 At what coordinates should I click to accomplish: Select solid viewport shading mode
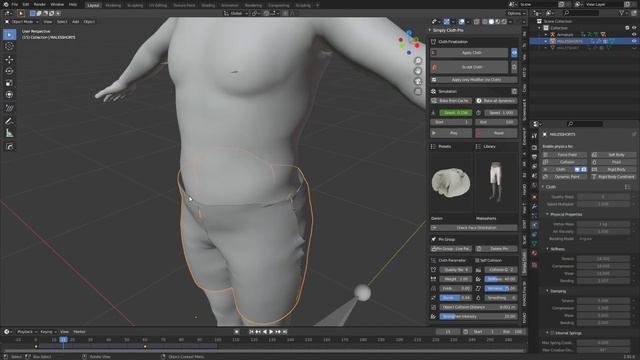coord(491,22)
